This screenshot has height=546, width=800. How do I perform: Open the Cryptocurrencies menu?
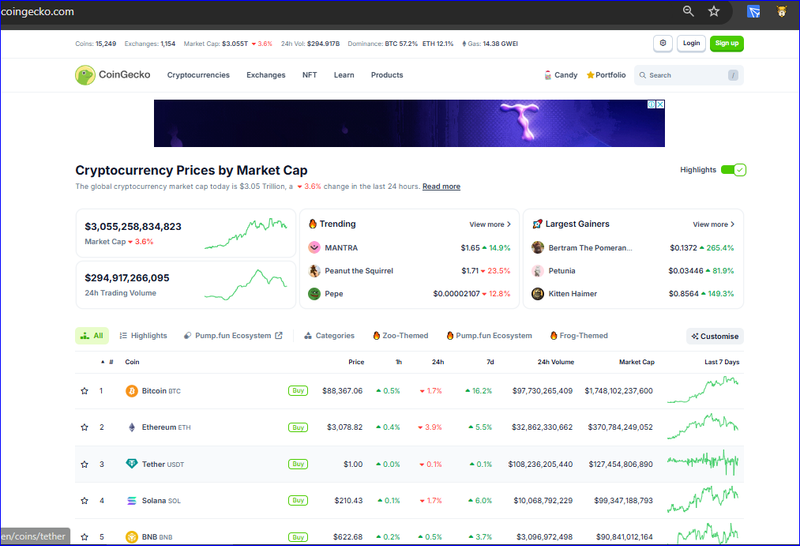click(x=198, y=75)
